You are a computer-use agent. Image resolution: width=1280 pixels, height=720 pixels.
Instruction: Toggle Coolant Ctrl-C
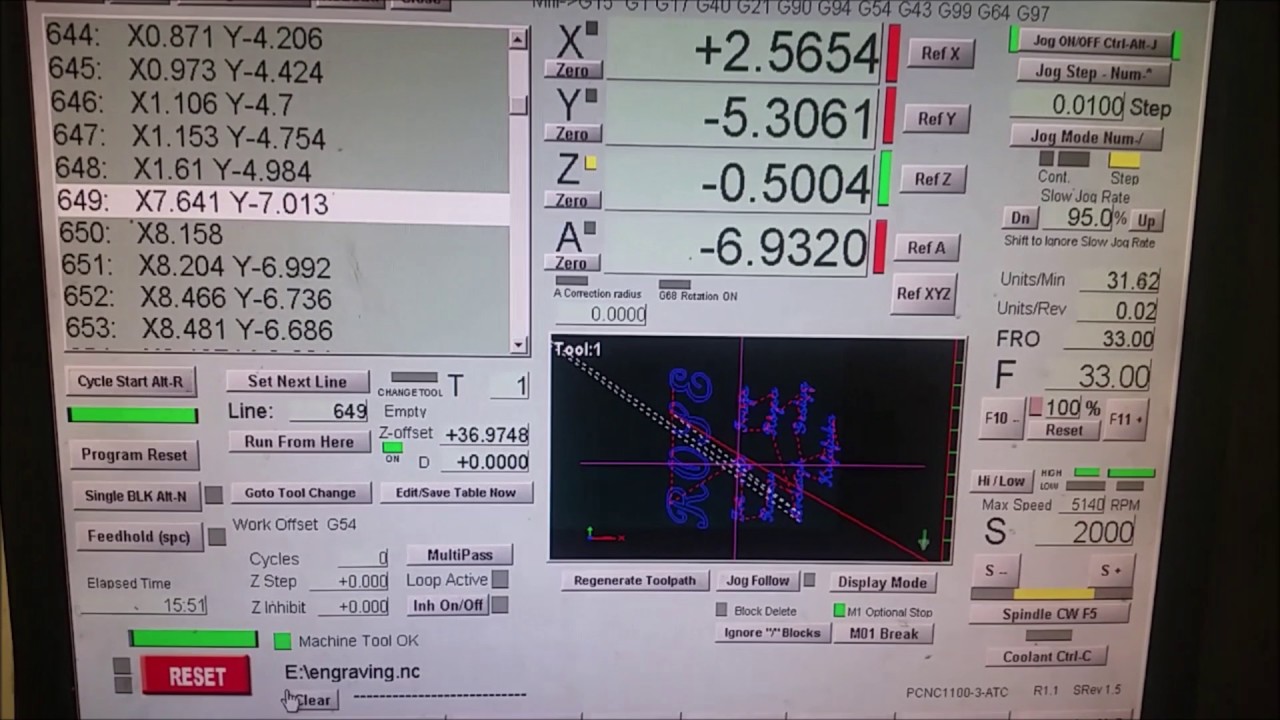pos(1047,656)
